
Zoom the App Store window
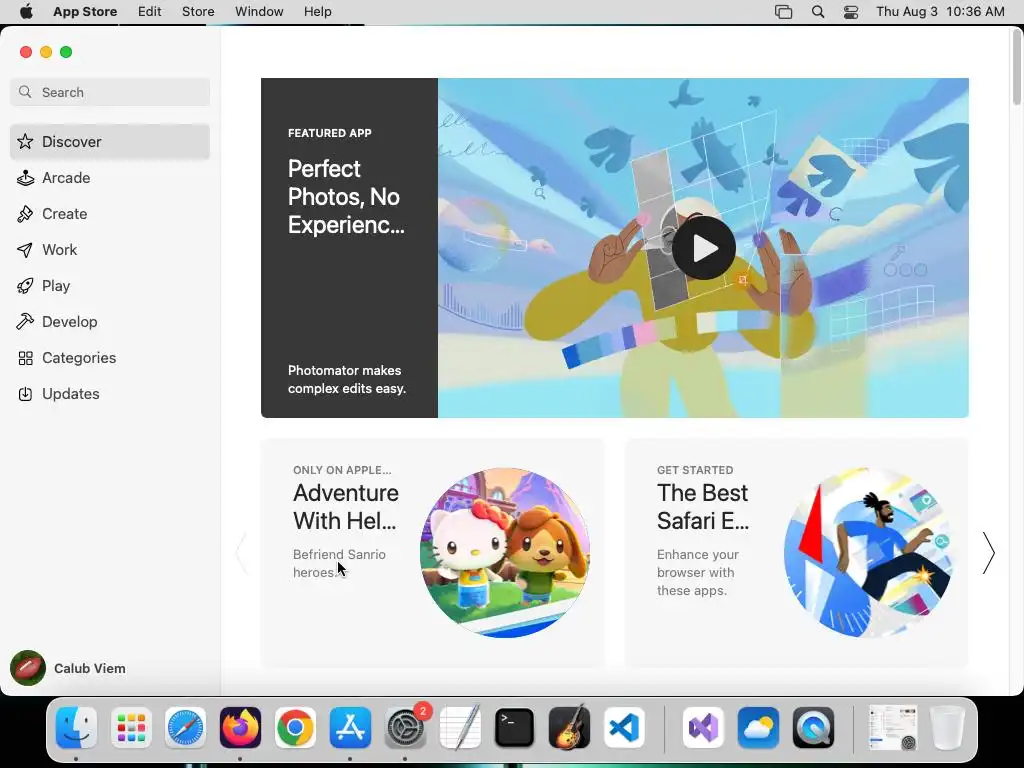[66, 52]
